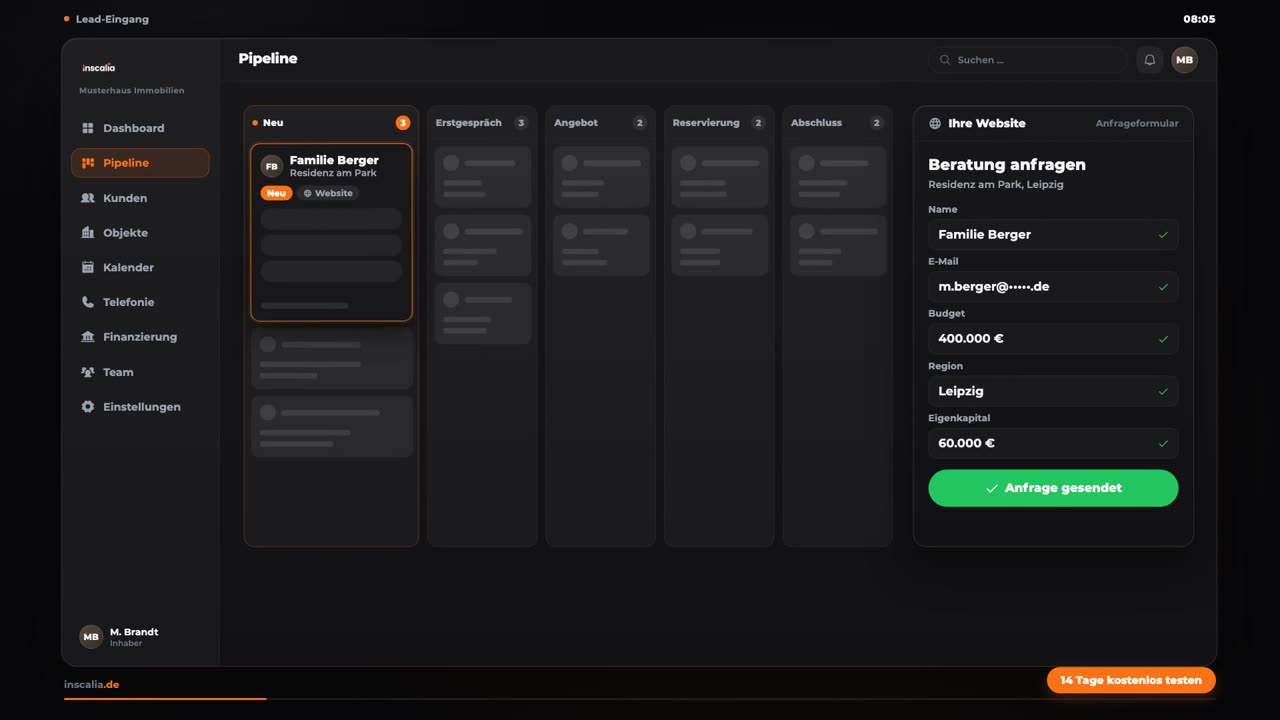1280x720 pixels.
Task: Open the Kalender page
Action: (x=140, y=267)
